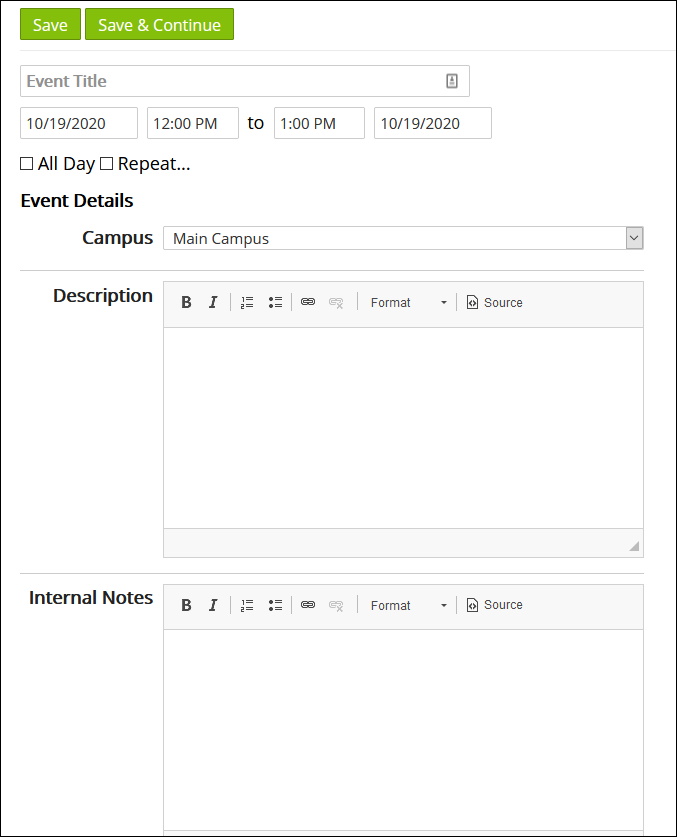
Task: Toggle Italic in Internal Notes toolbar
Action: 212,605
